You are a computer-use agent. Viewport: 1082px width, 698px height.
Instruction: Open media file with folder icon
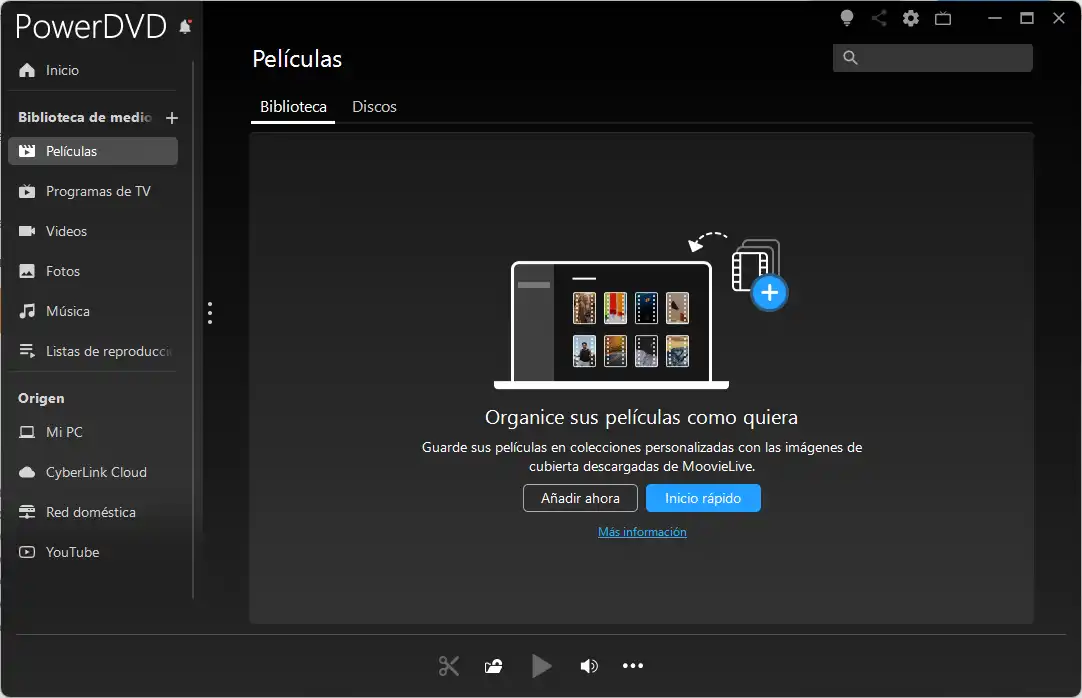493,666
